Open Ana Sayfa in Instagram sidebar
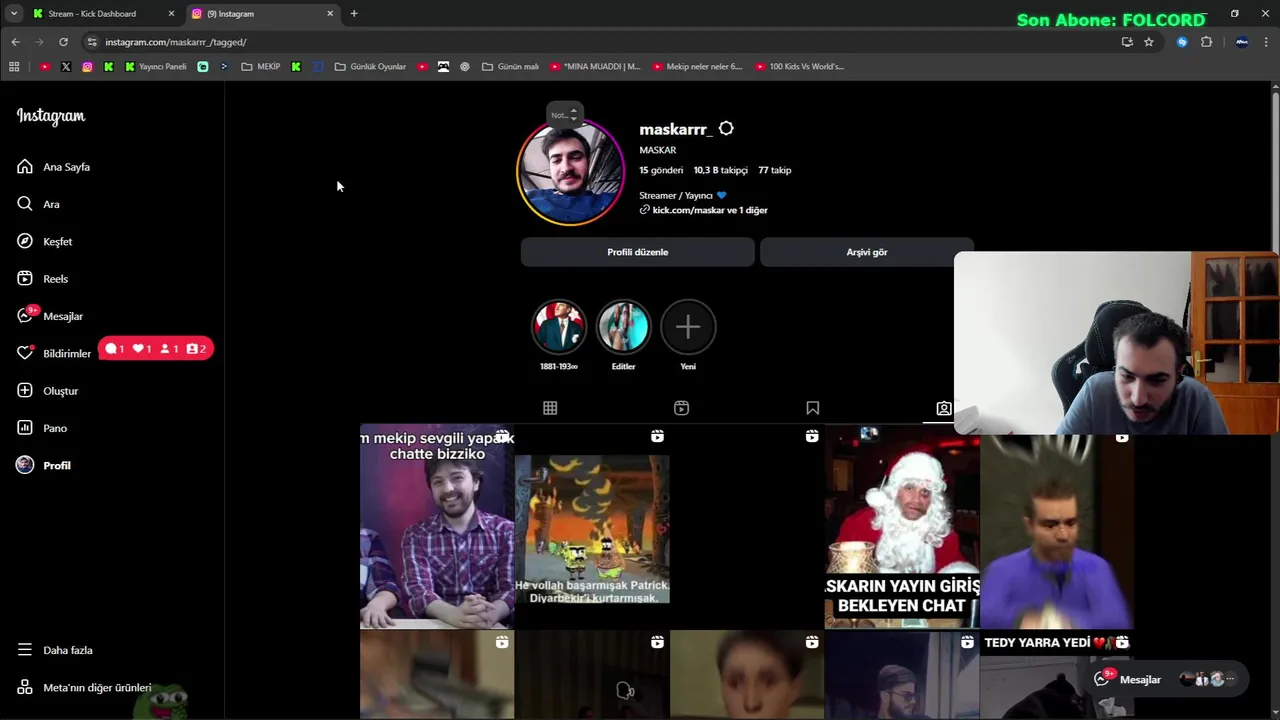Image resolution: width=1280 pixels, height=720 pixels. [x=54, y=167]
